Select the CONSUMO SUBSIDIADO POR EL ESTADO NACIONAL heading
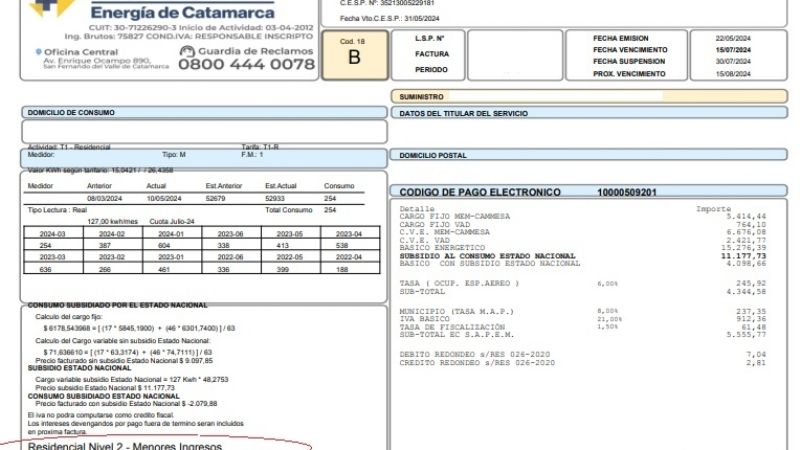 pyautogui.click(x=117, y=305)
